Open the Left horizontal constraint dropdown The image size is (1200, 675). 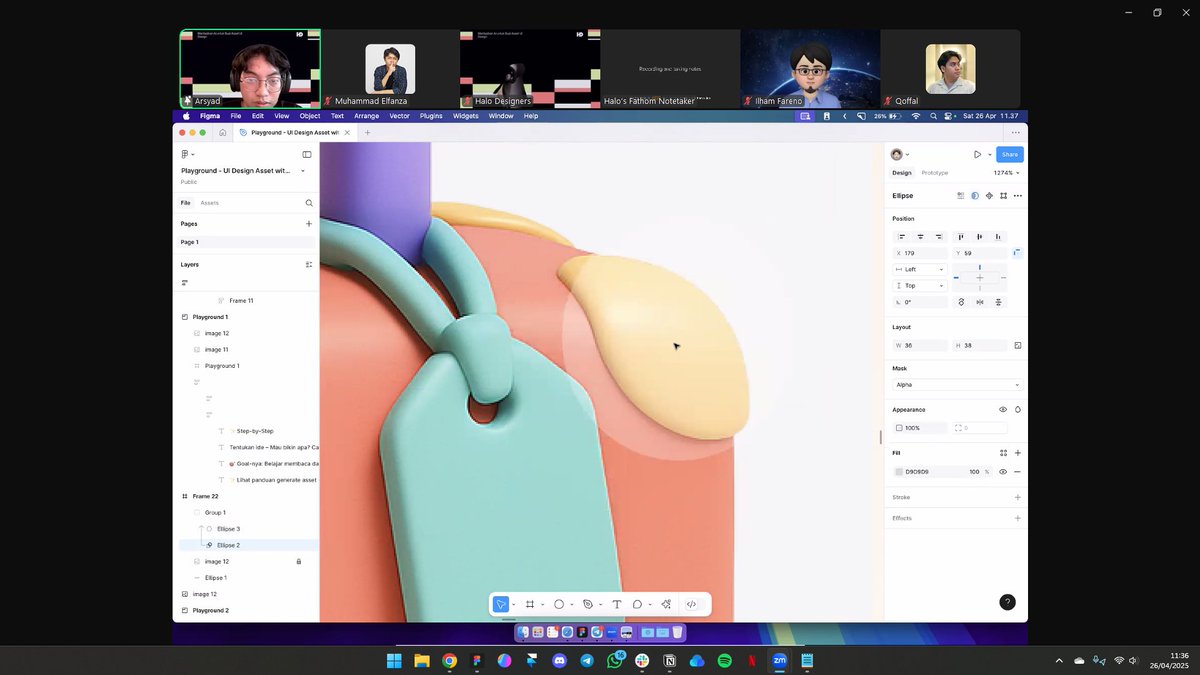click(918, 268)
